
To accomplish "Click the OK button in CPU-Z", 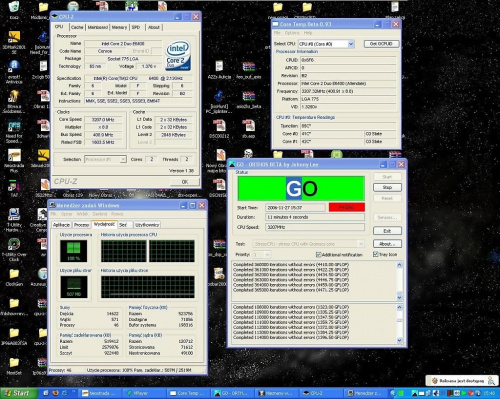I will 185,182.
